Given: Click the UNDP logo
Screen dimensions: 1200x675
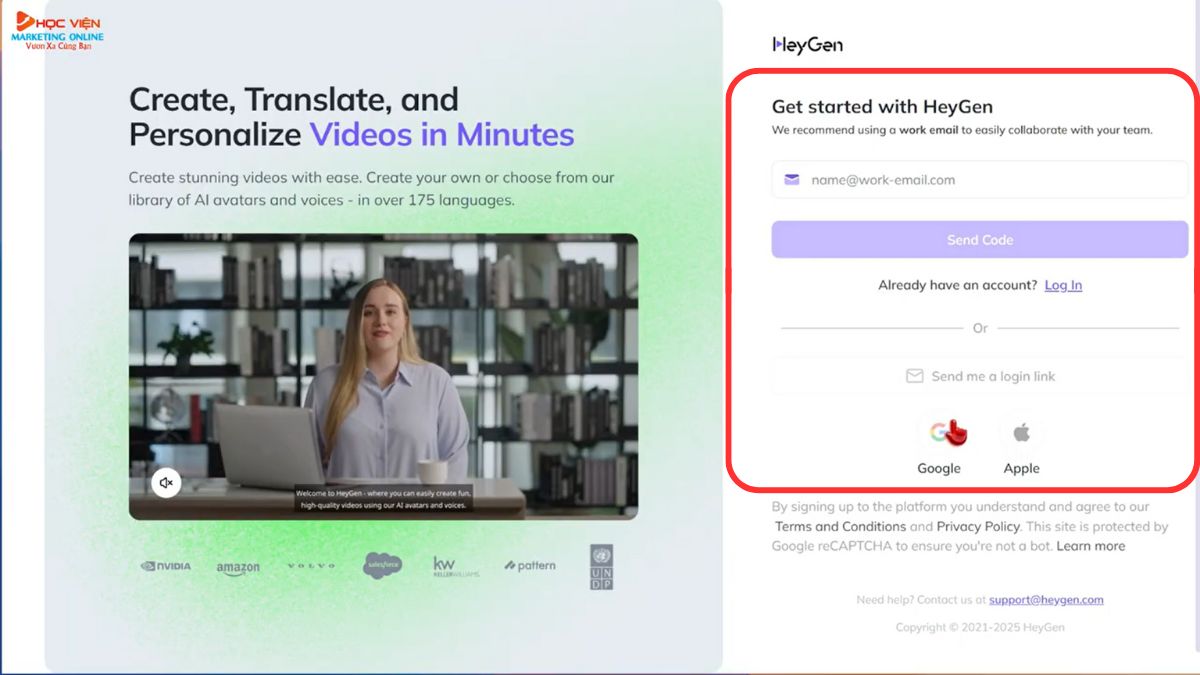Looking at the screenshot, I should [602, 566].
